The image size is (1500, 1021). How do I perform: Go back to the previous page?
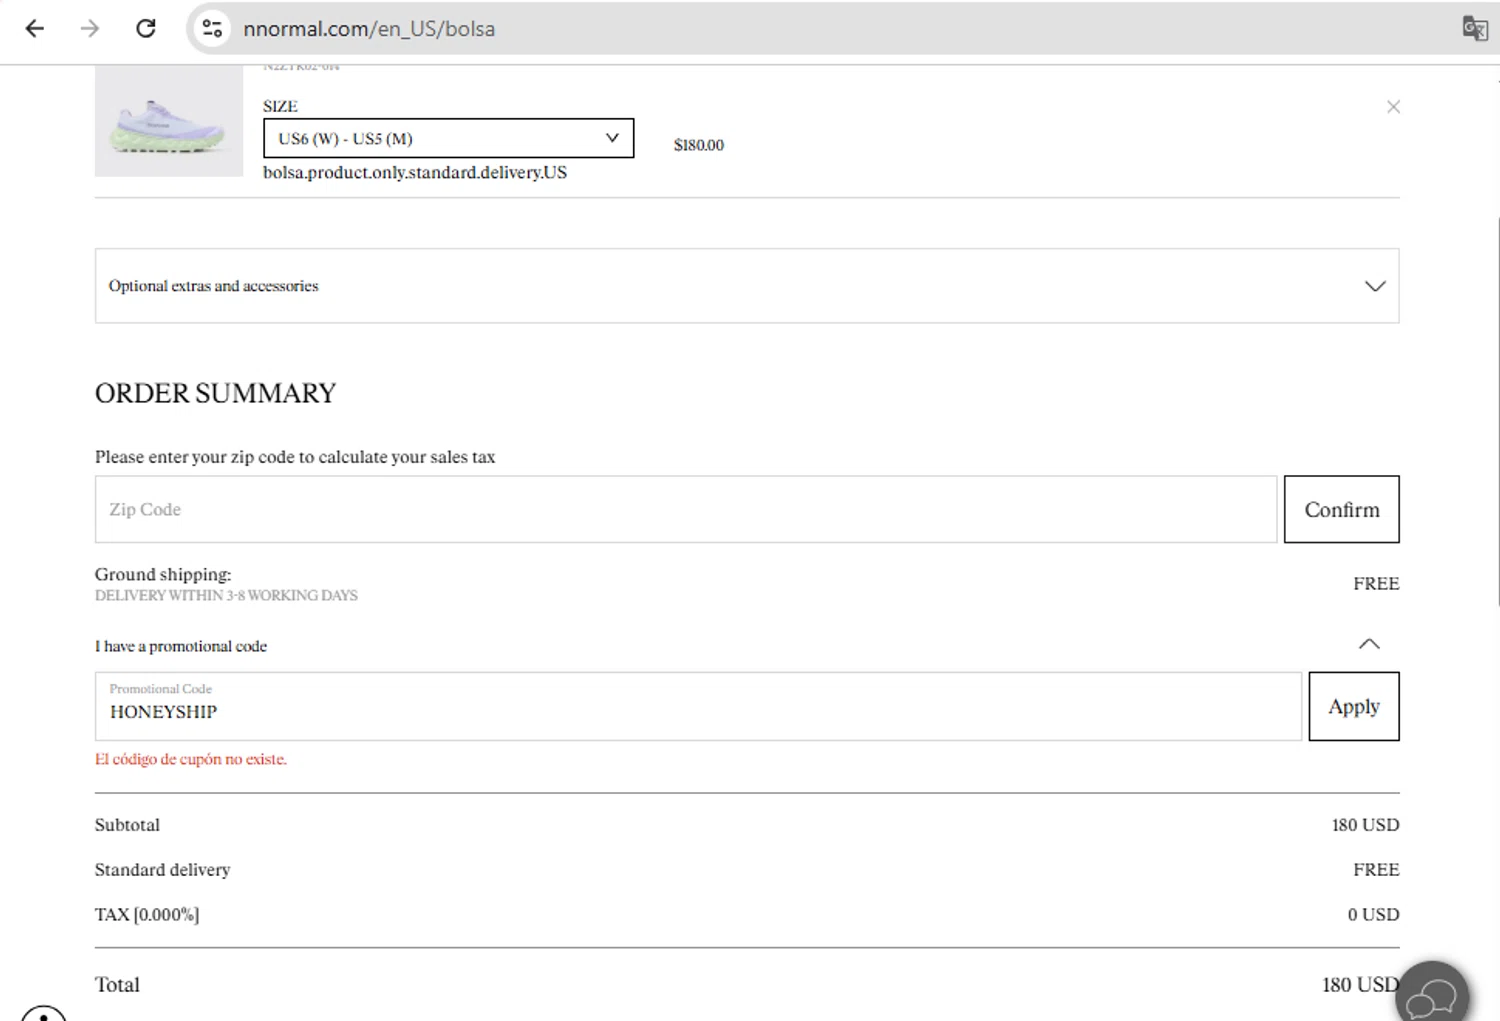point(35,28)
